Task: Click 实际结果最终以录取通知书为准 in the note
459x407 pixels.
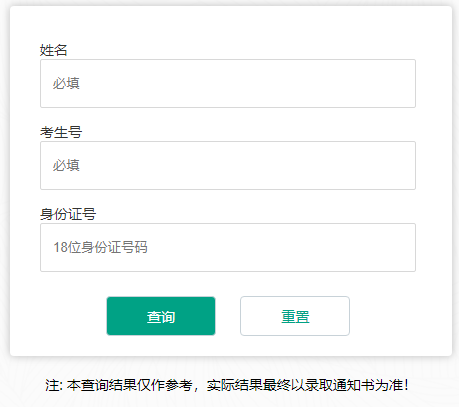Action: point(304,385)
